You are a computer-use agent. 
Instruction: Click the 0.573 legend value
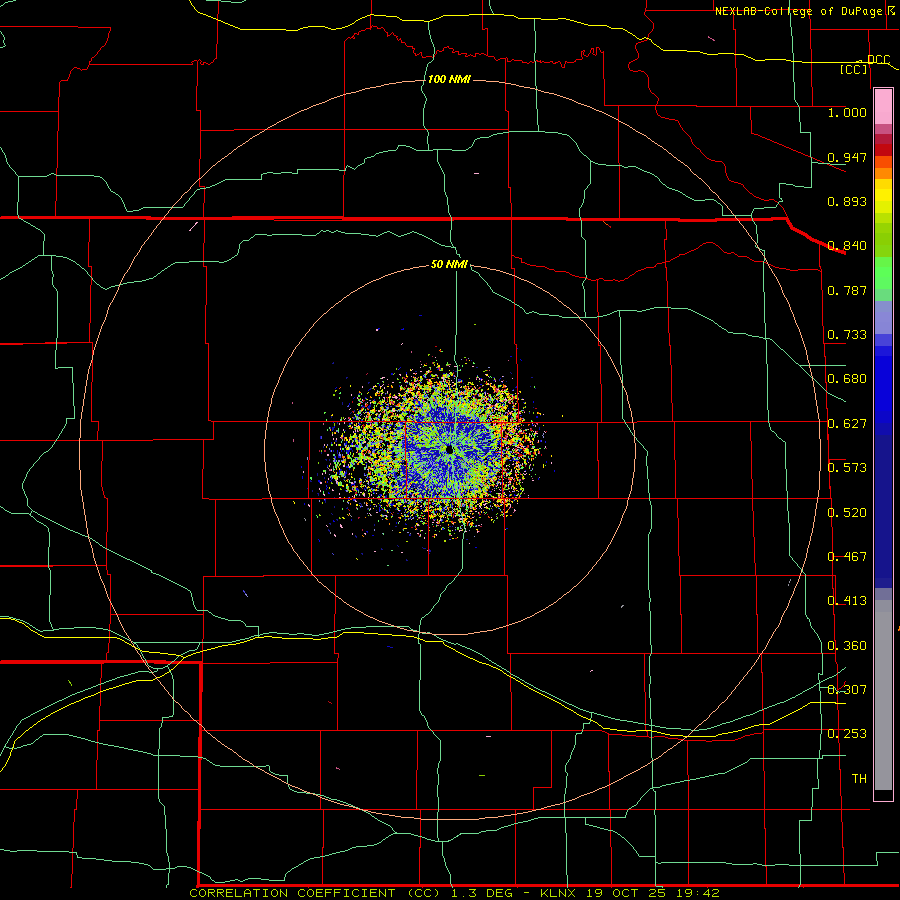coord(847,467)
